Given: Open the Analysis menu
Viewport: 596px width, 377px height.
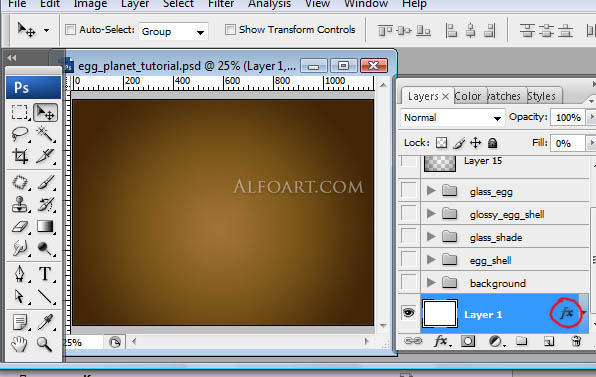Looking at the screenshot, I should click(x=269, y=4).
